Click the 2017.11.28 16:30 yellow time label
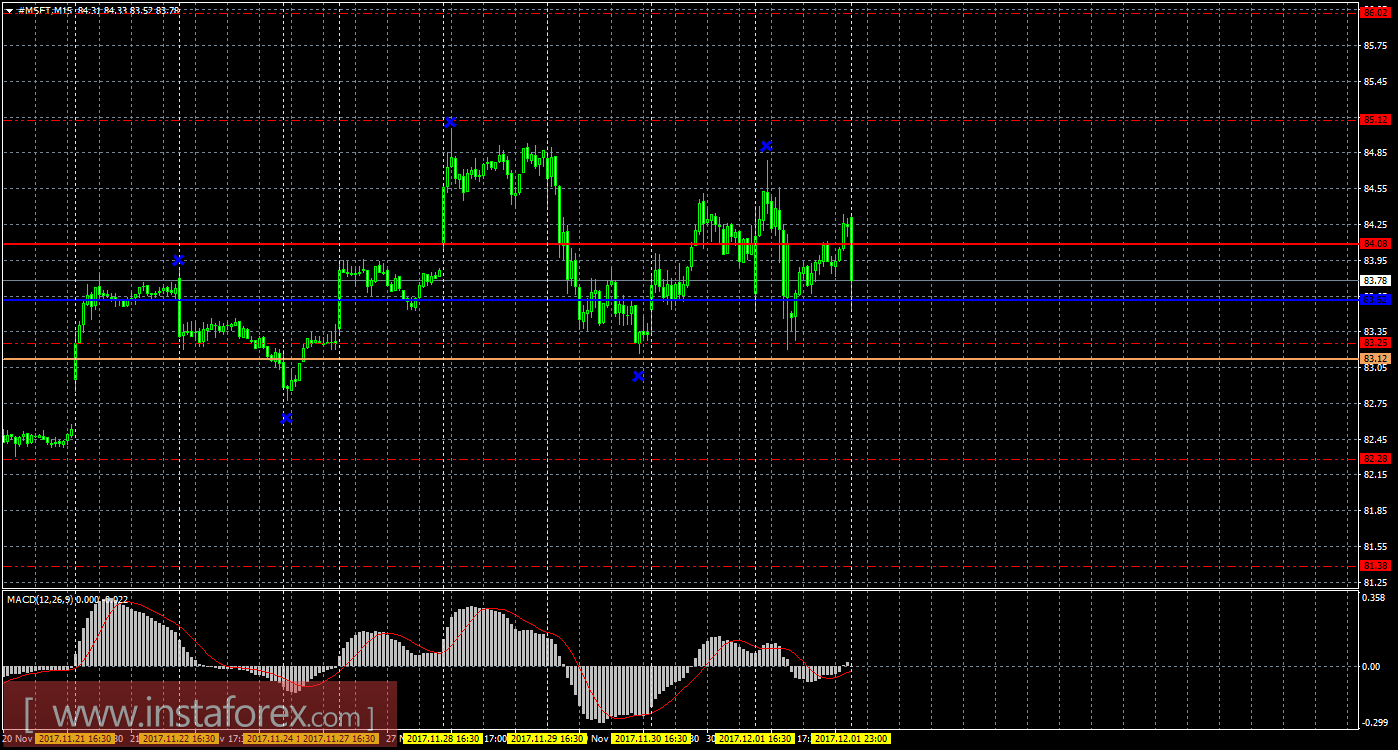 click(442, 739)
